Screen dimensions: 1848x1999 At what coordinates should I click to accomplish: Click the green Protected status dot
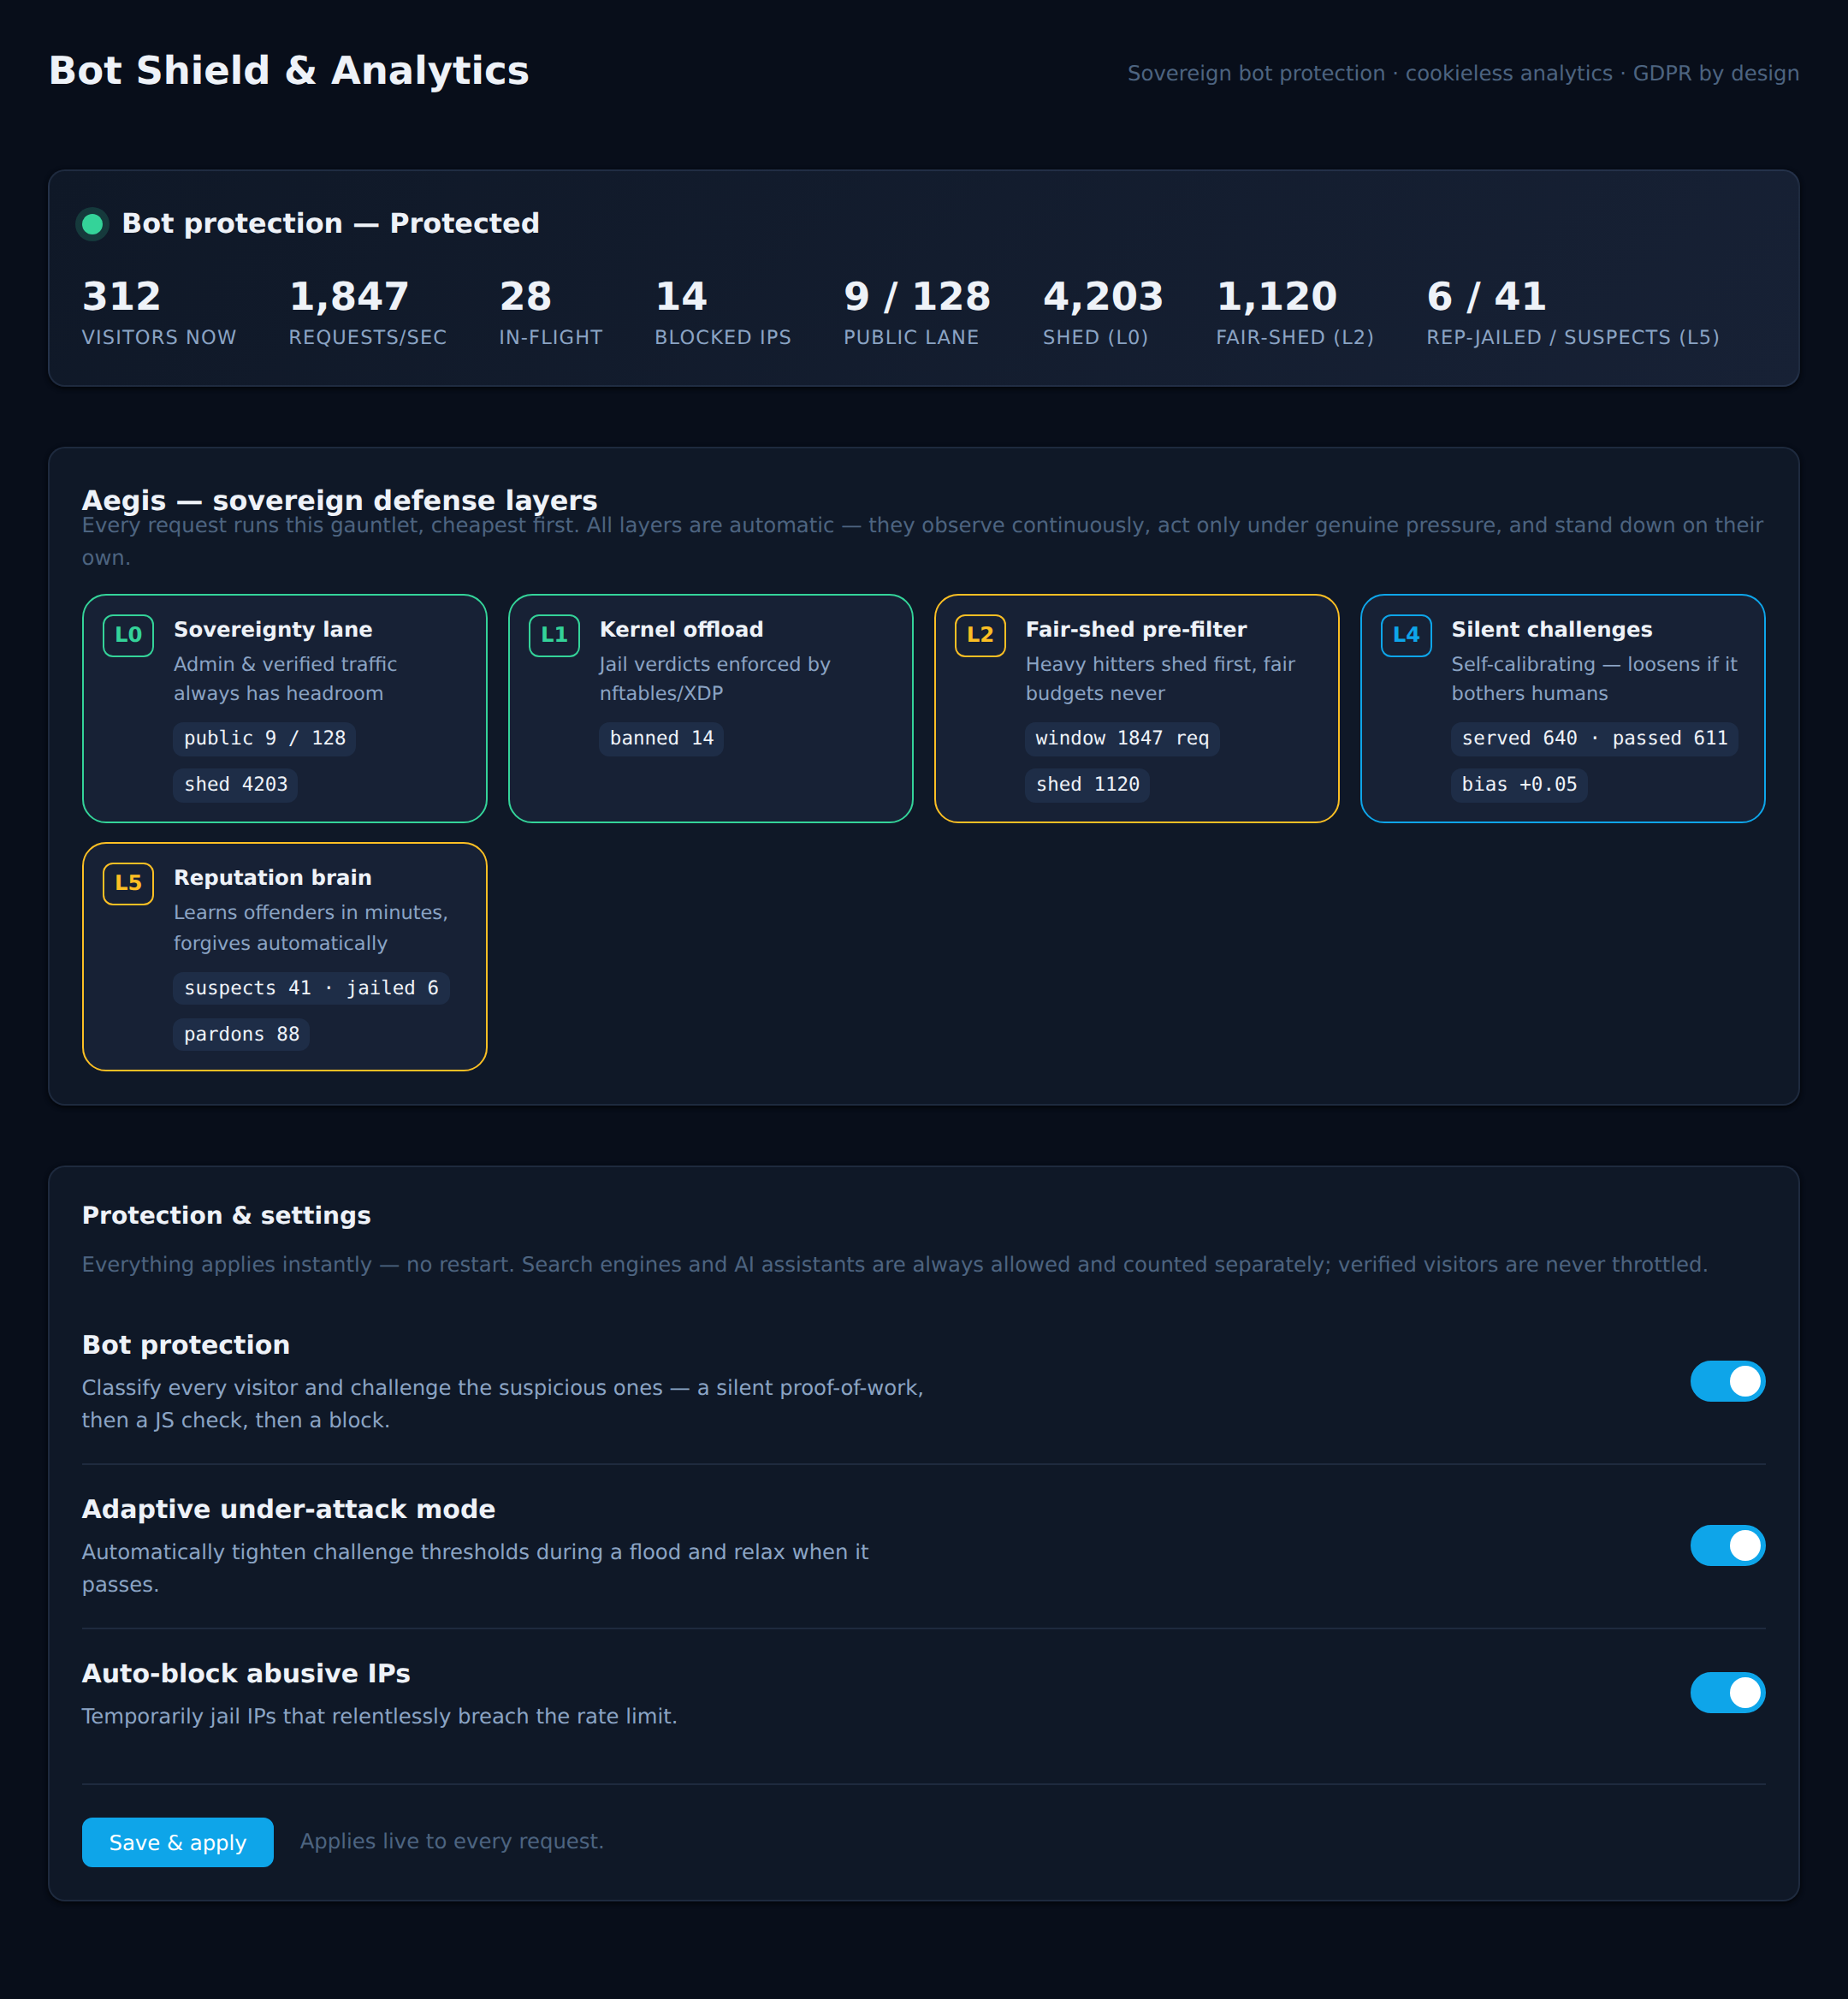click(92, 223)
